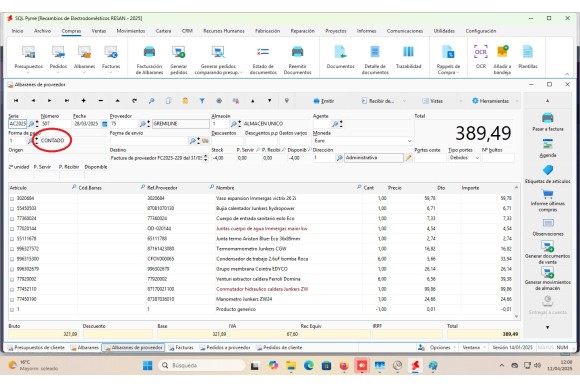Add new record with plus icon
The height and width of the screenshot is (387, 580).
84,101
